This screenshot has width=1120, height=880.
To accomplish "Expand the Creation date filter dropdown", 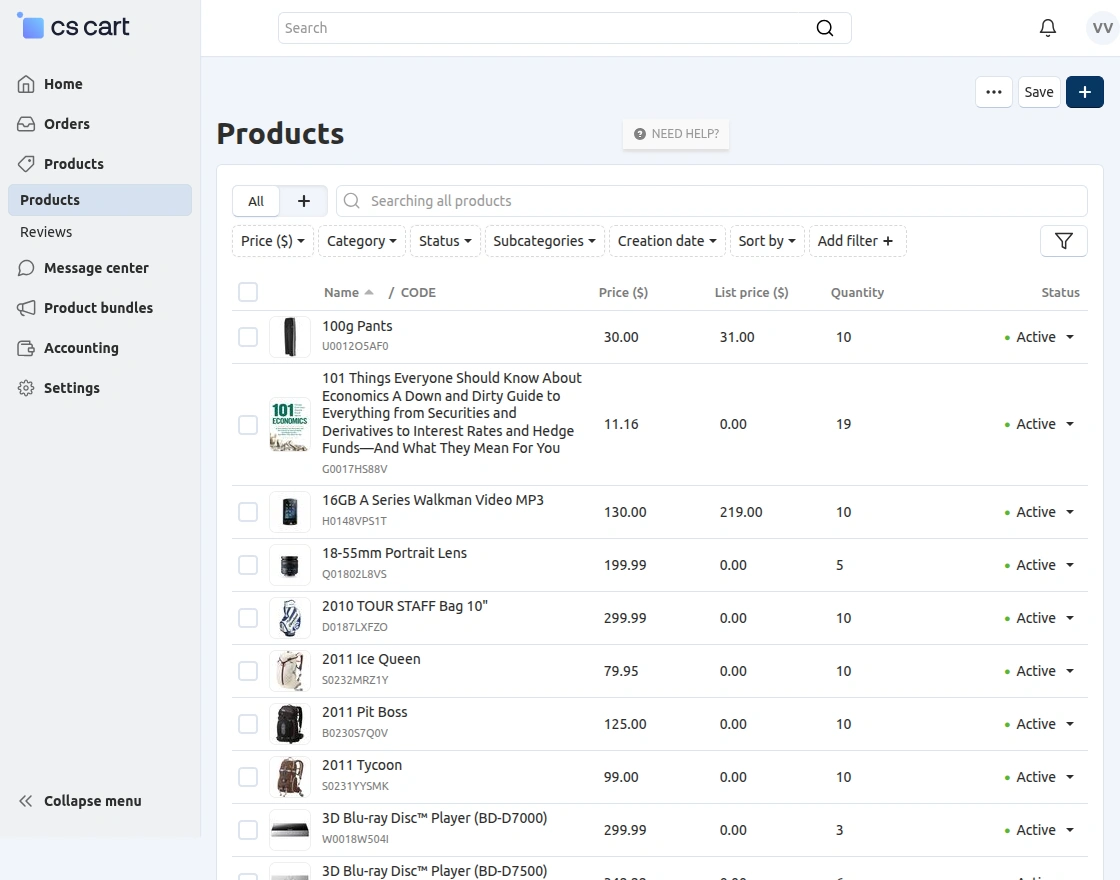I will pos(667,241).
